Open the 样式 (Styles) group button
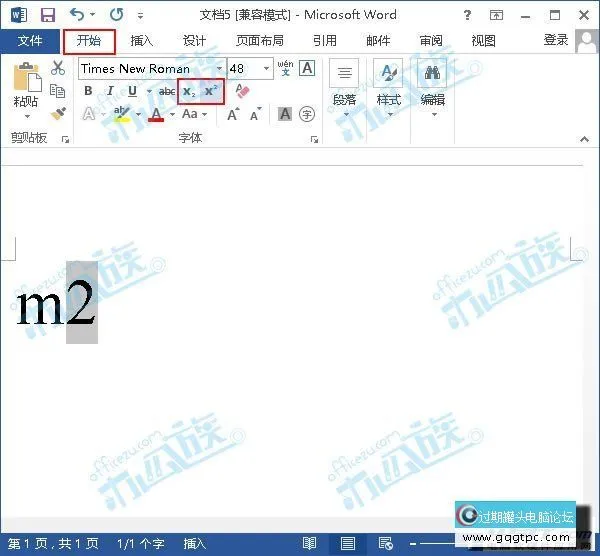 388,89
